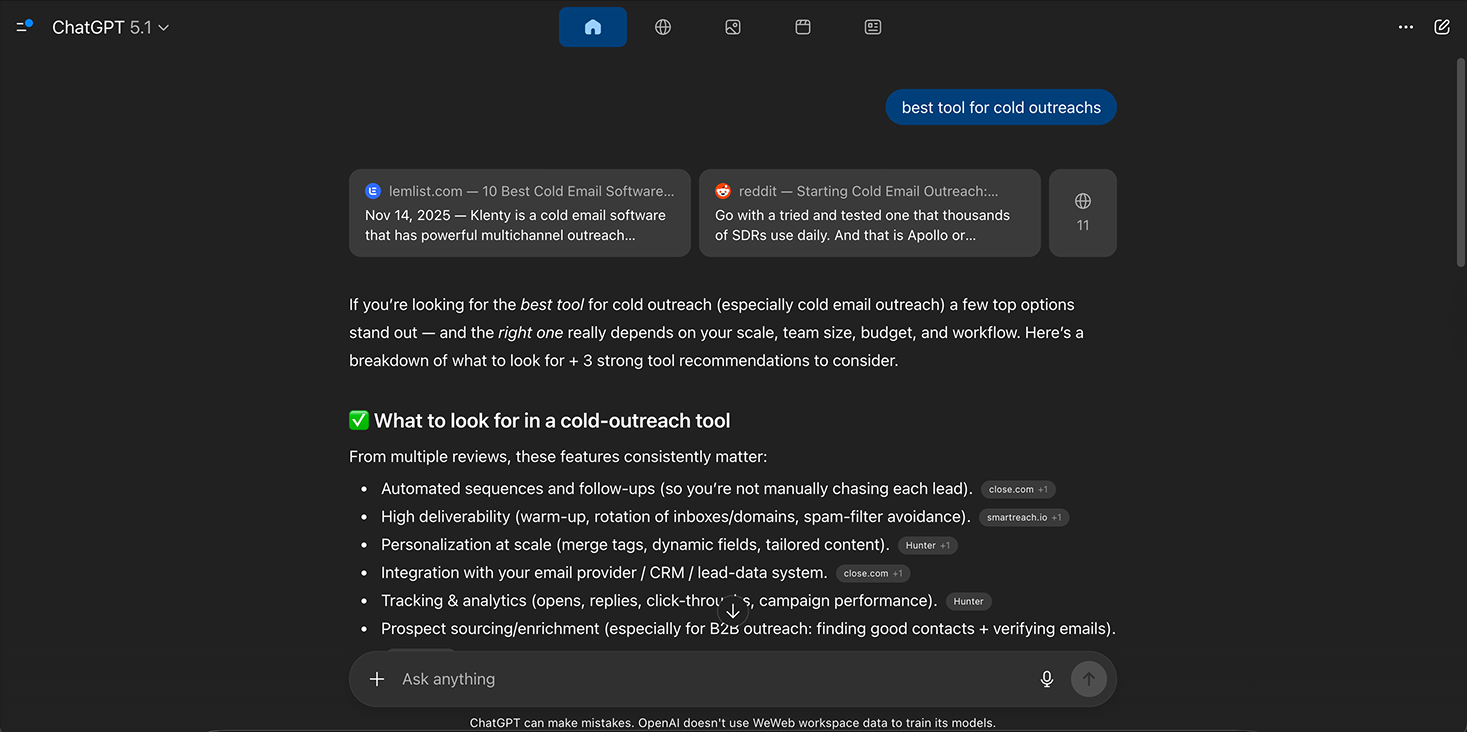Open the ChatGPT 5.1 model selector
This screenshot has height=732, width=1467.
110,27
